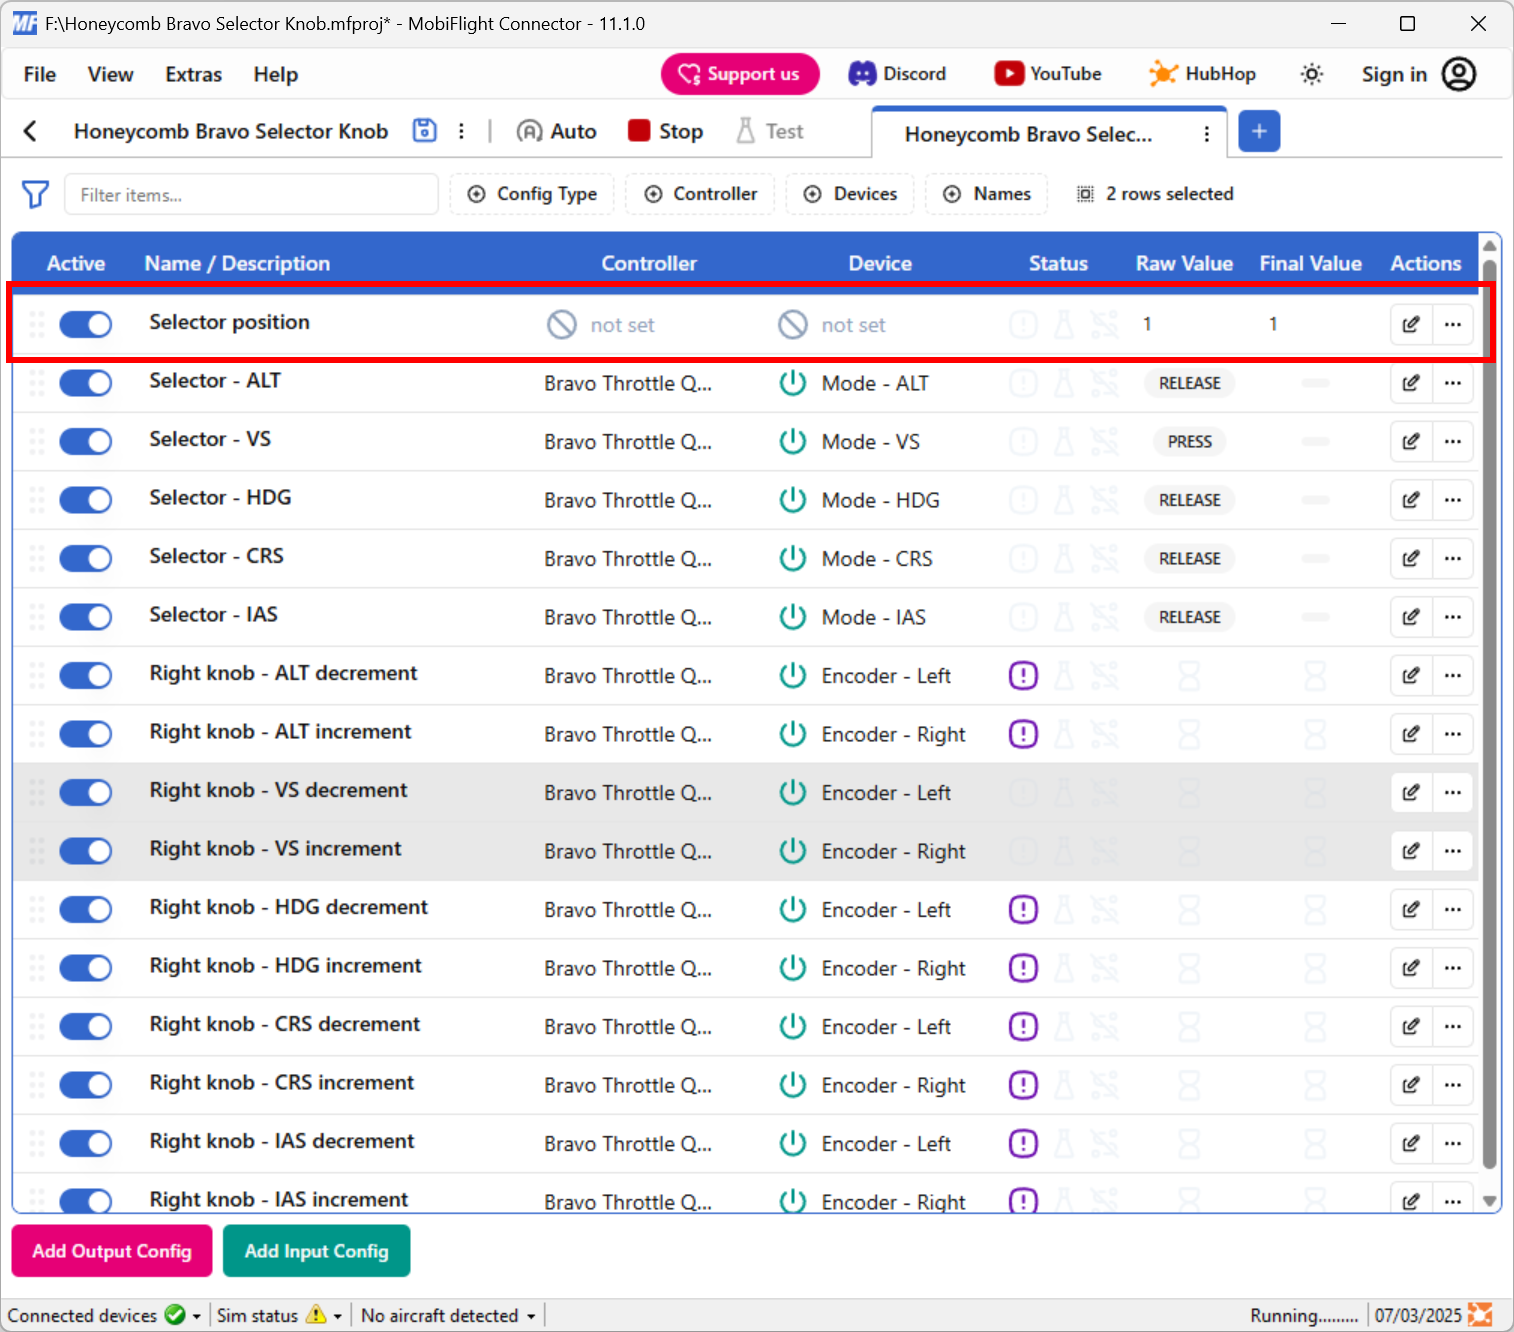The image size is (1514, 1332).
Task: Open the filter funnel icon
Action: coord(35,194)
